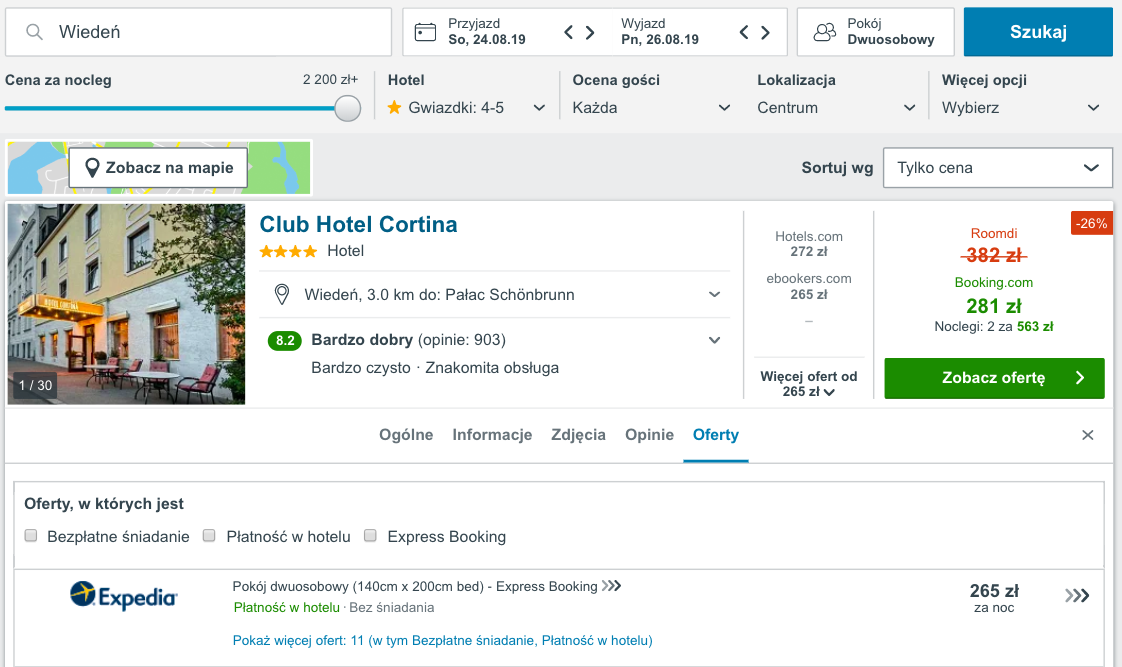Click the Expedia logo
The height and width of the screenshot is (667, 1122).
coord(123,595)
